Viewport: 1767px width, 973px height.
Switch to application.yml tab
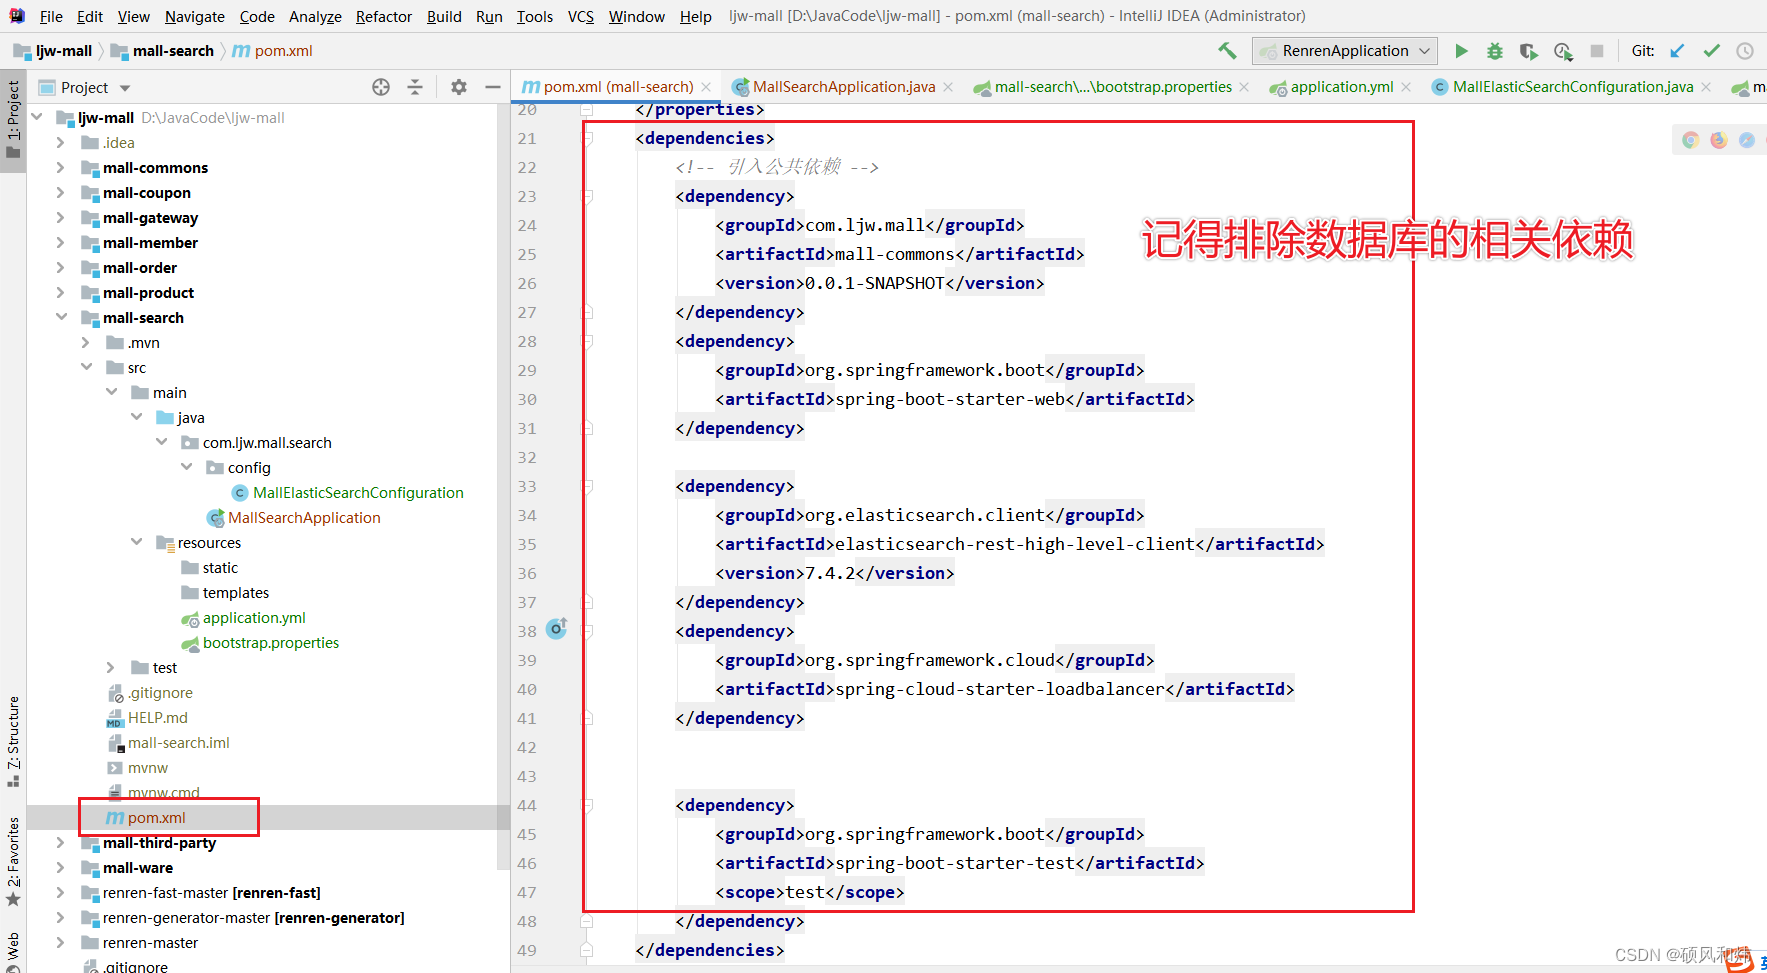tap(1341, 87)
